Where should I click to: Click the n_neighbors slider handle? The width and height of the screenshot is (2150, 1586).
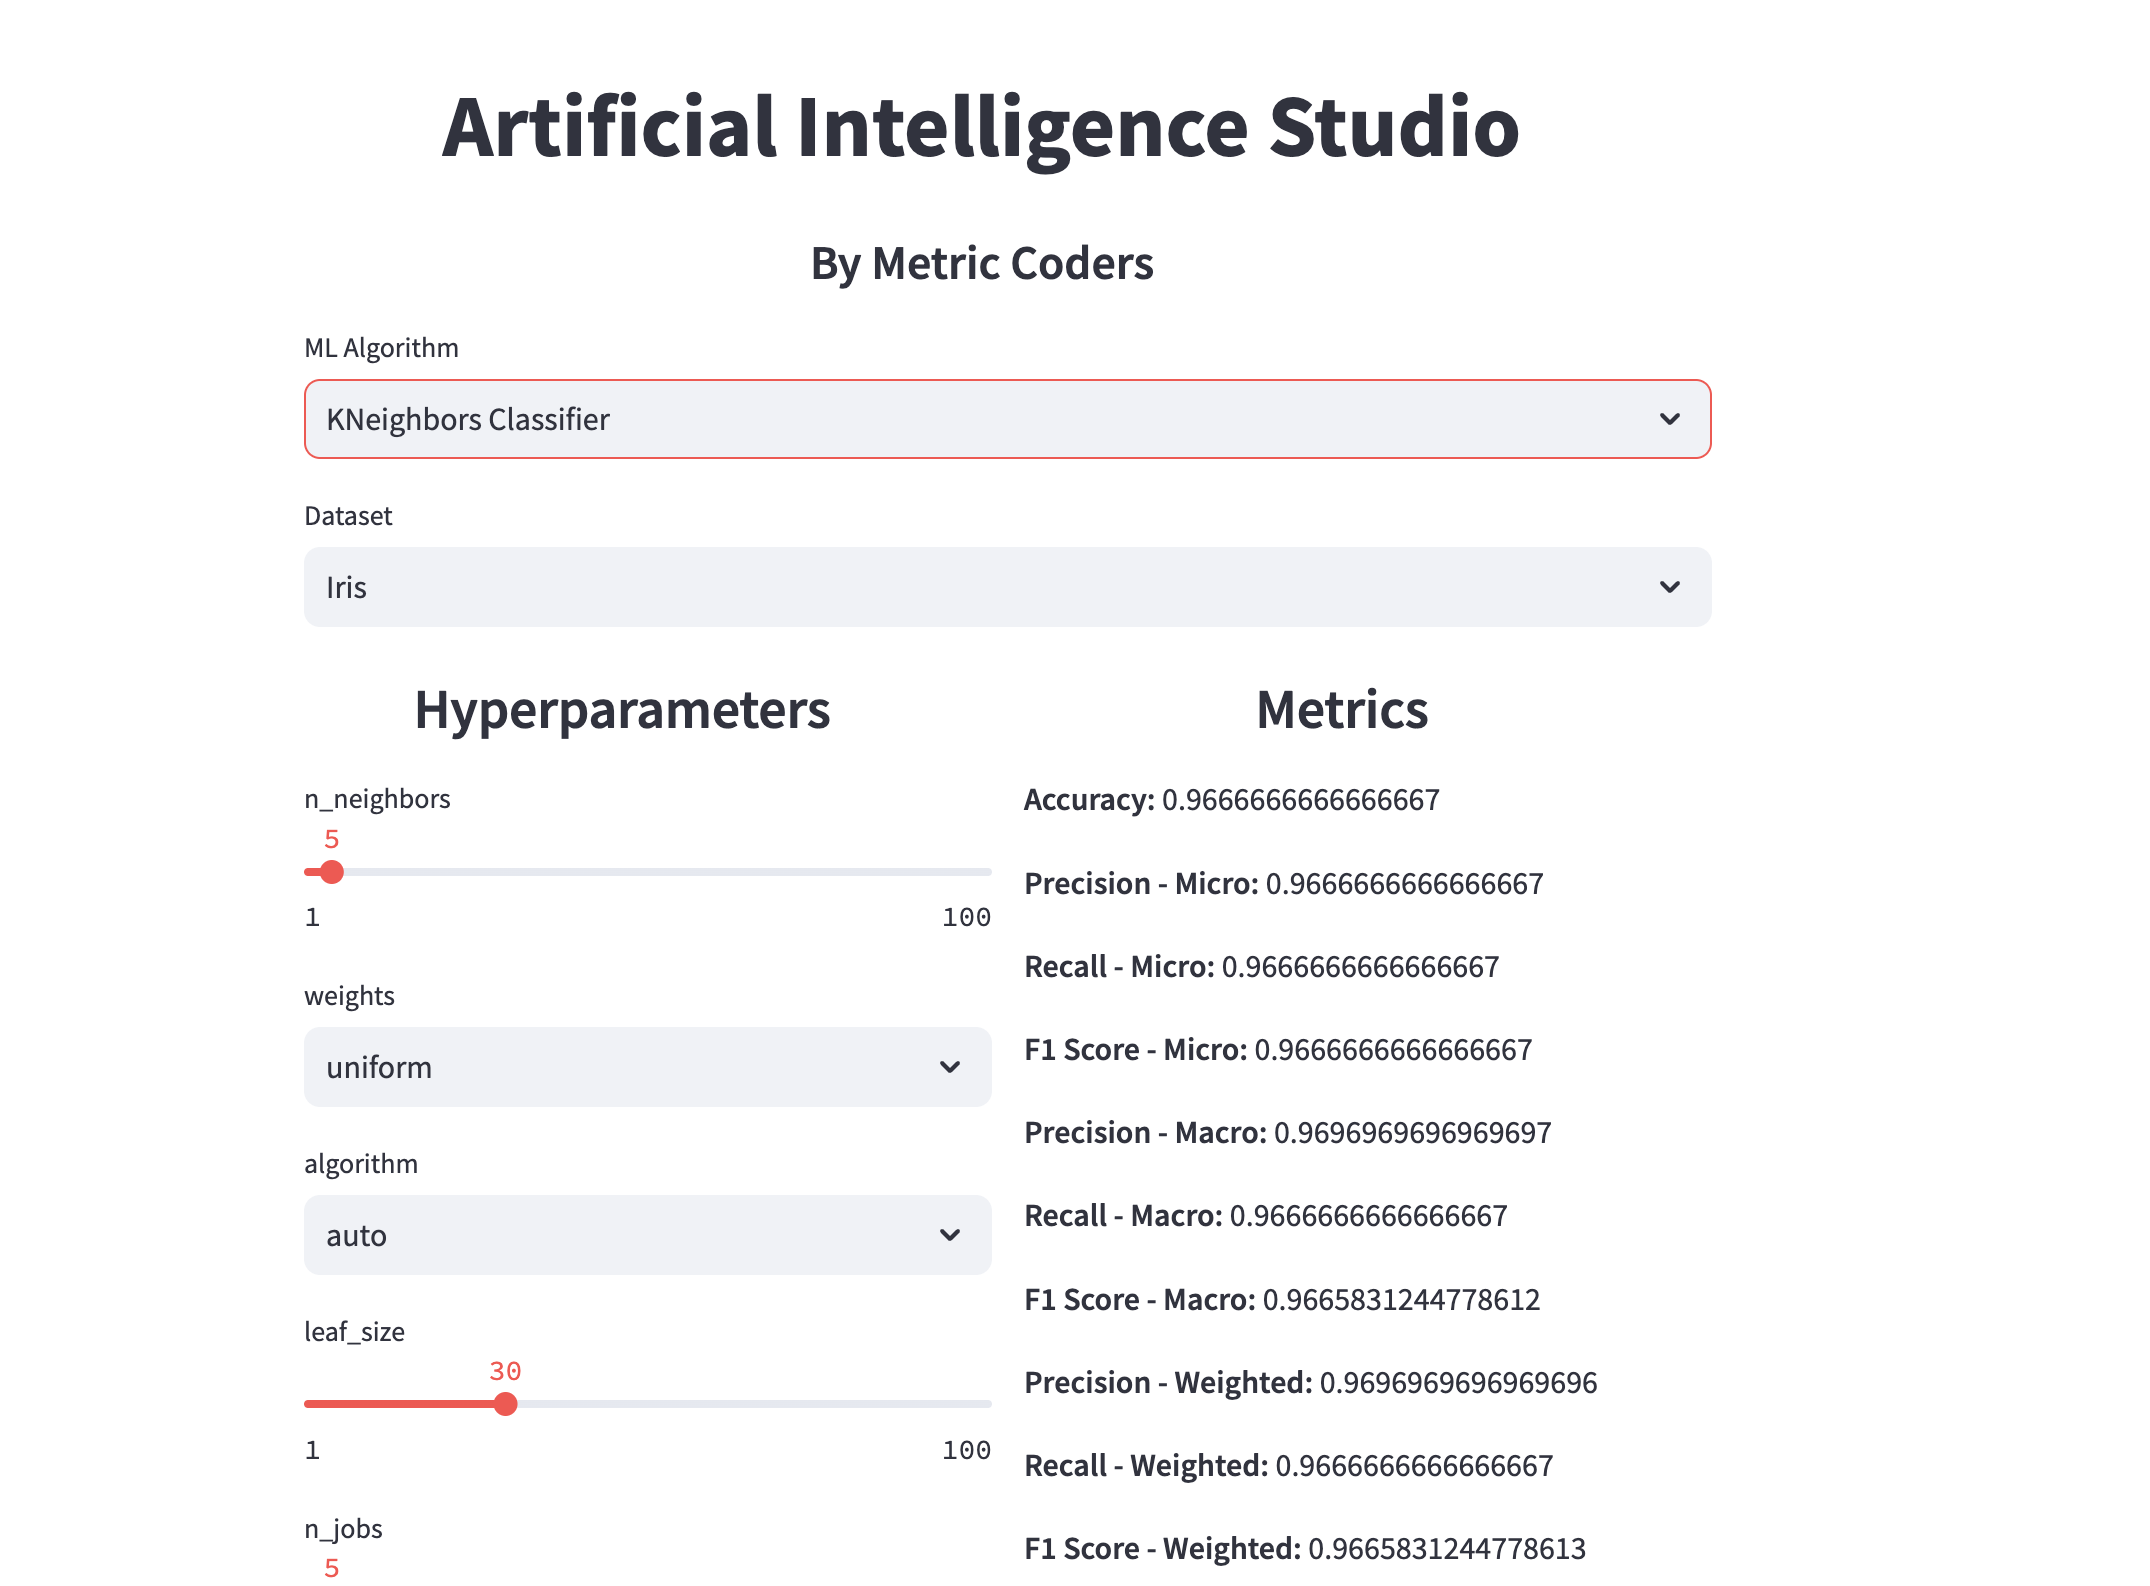coord(332,872)
